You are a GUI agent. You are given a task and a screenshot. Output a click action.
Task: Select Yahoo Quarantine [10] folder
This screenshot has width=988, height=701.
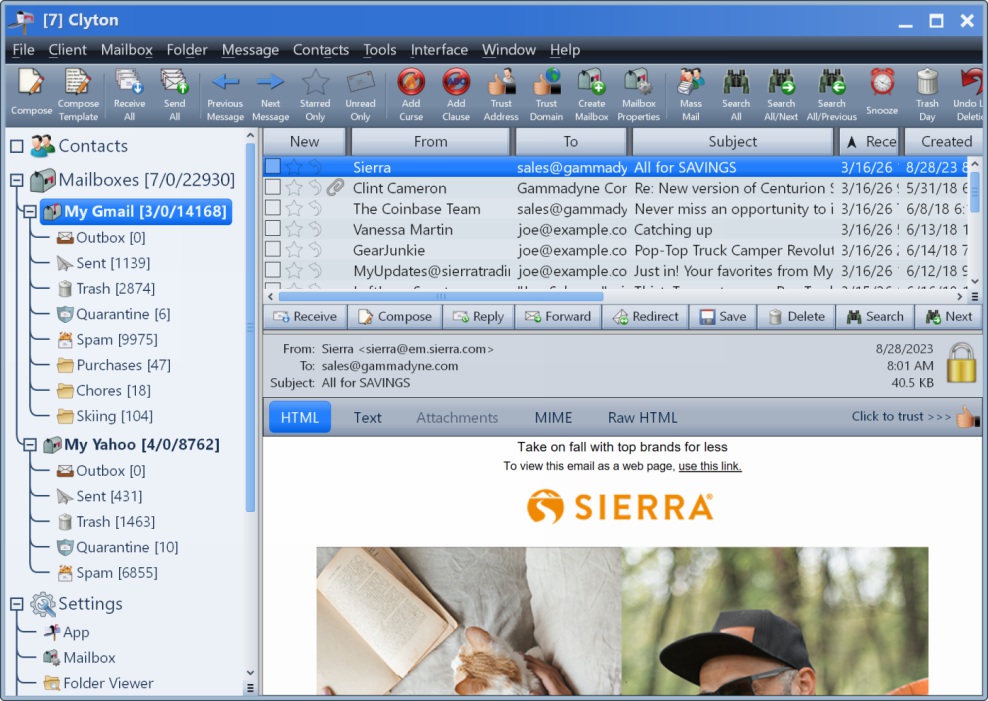tap(117, 547)
